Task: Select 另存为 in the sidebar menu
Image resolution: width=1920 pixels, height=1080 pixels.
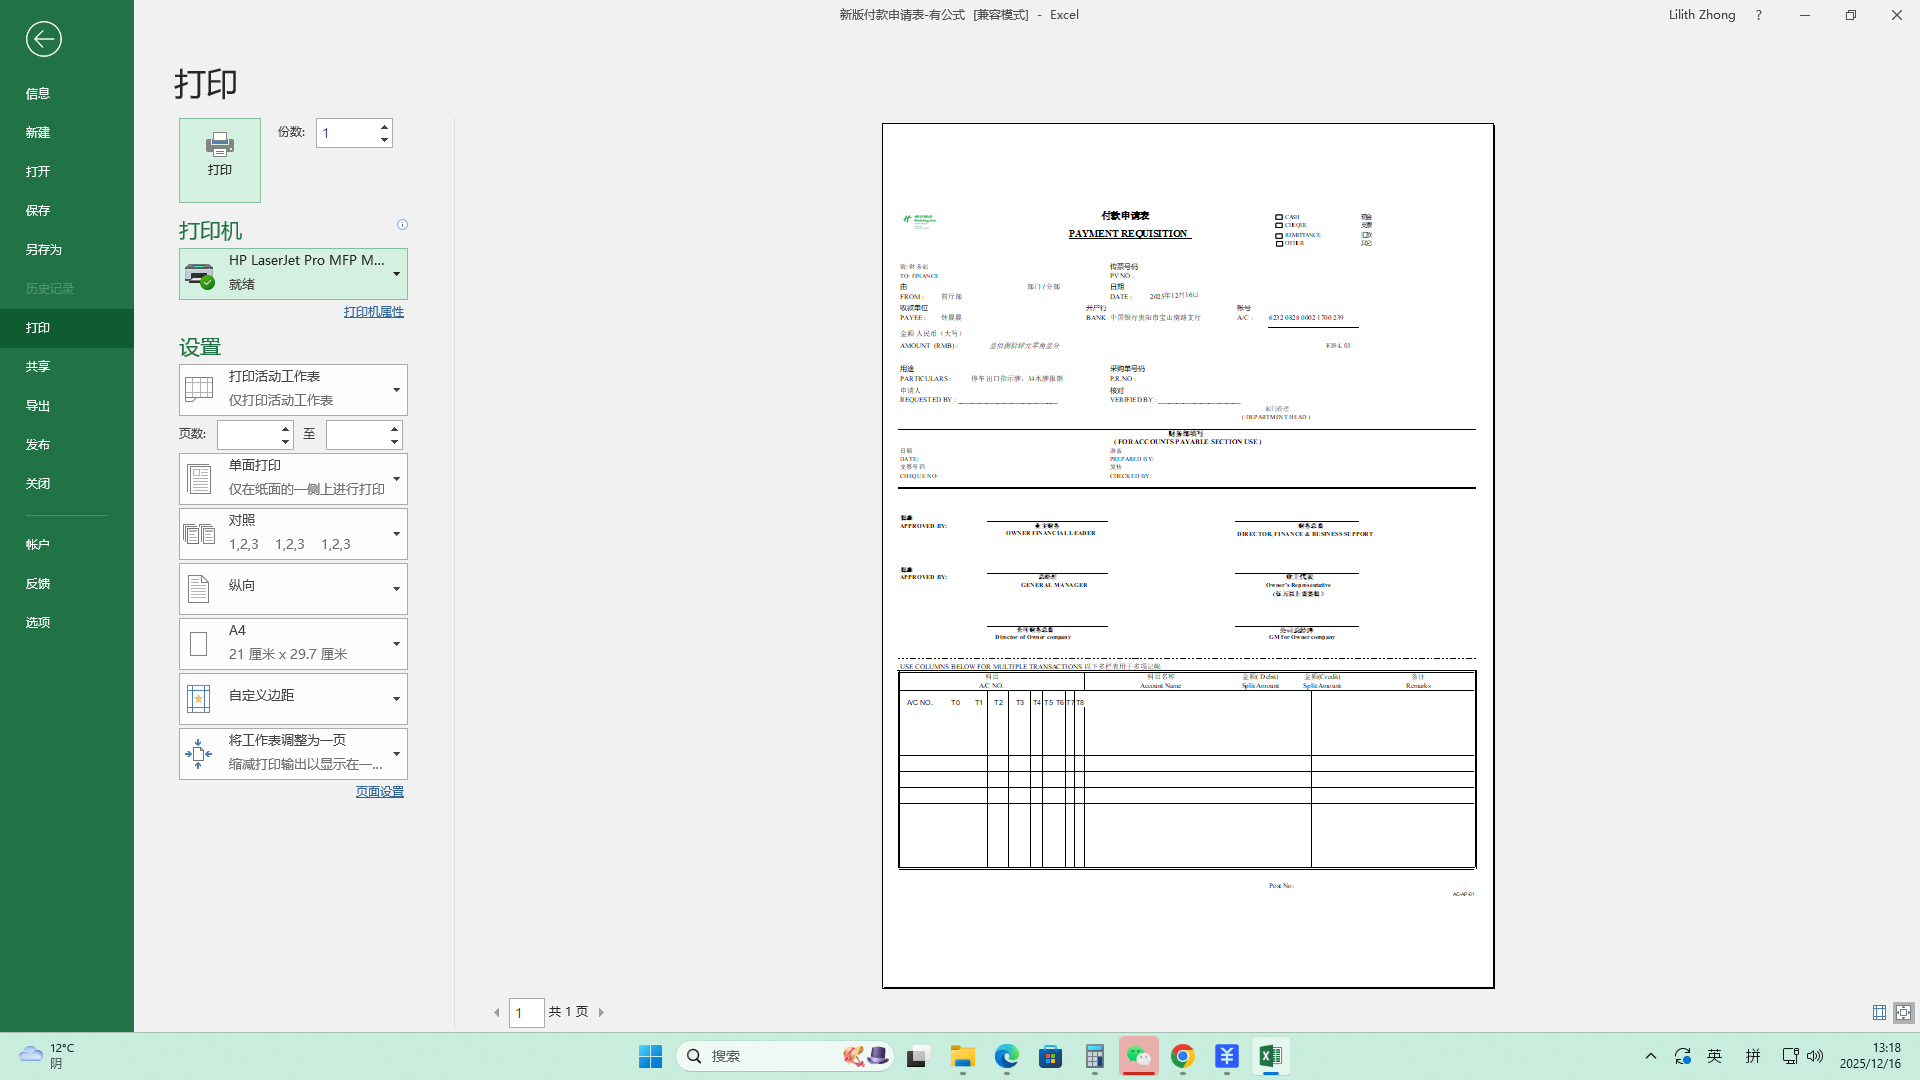Action: click(44, 250)
